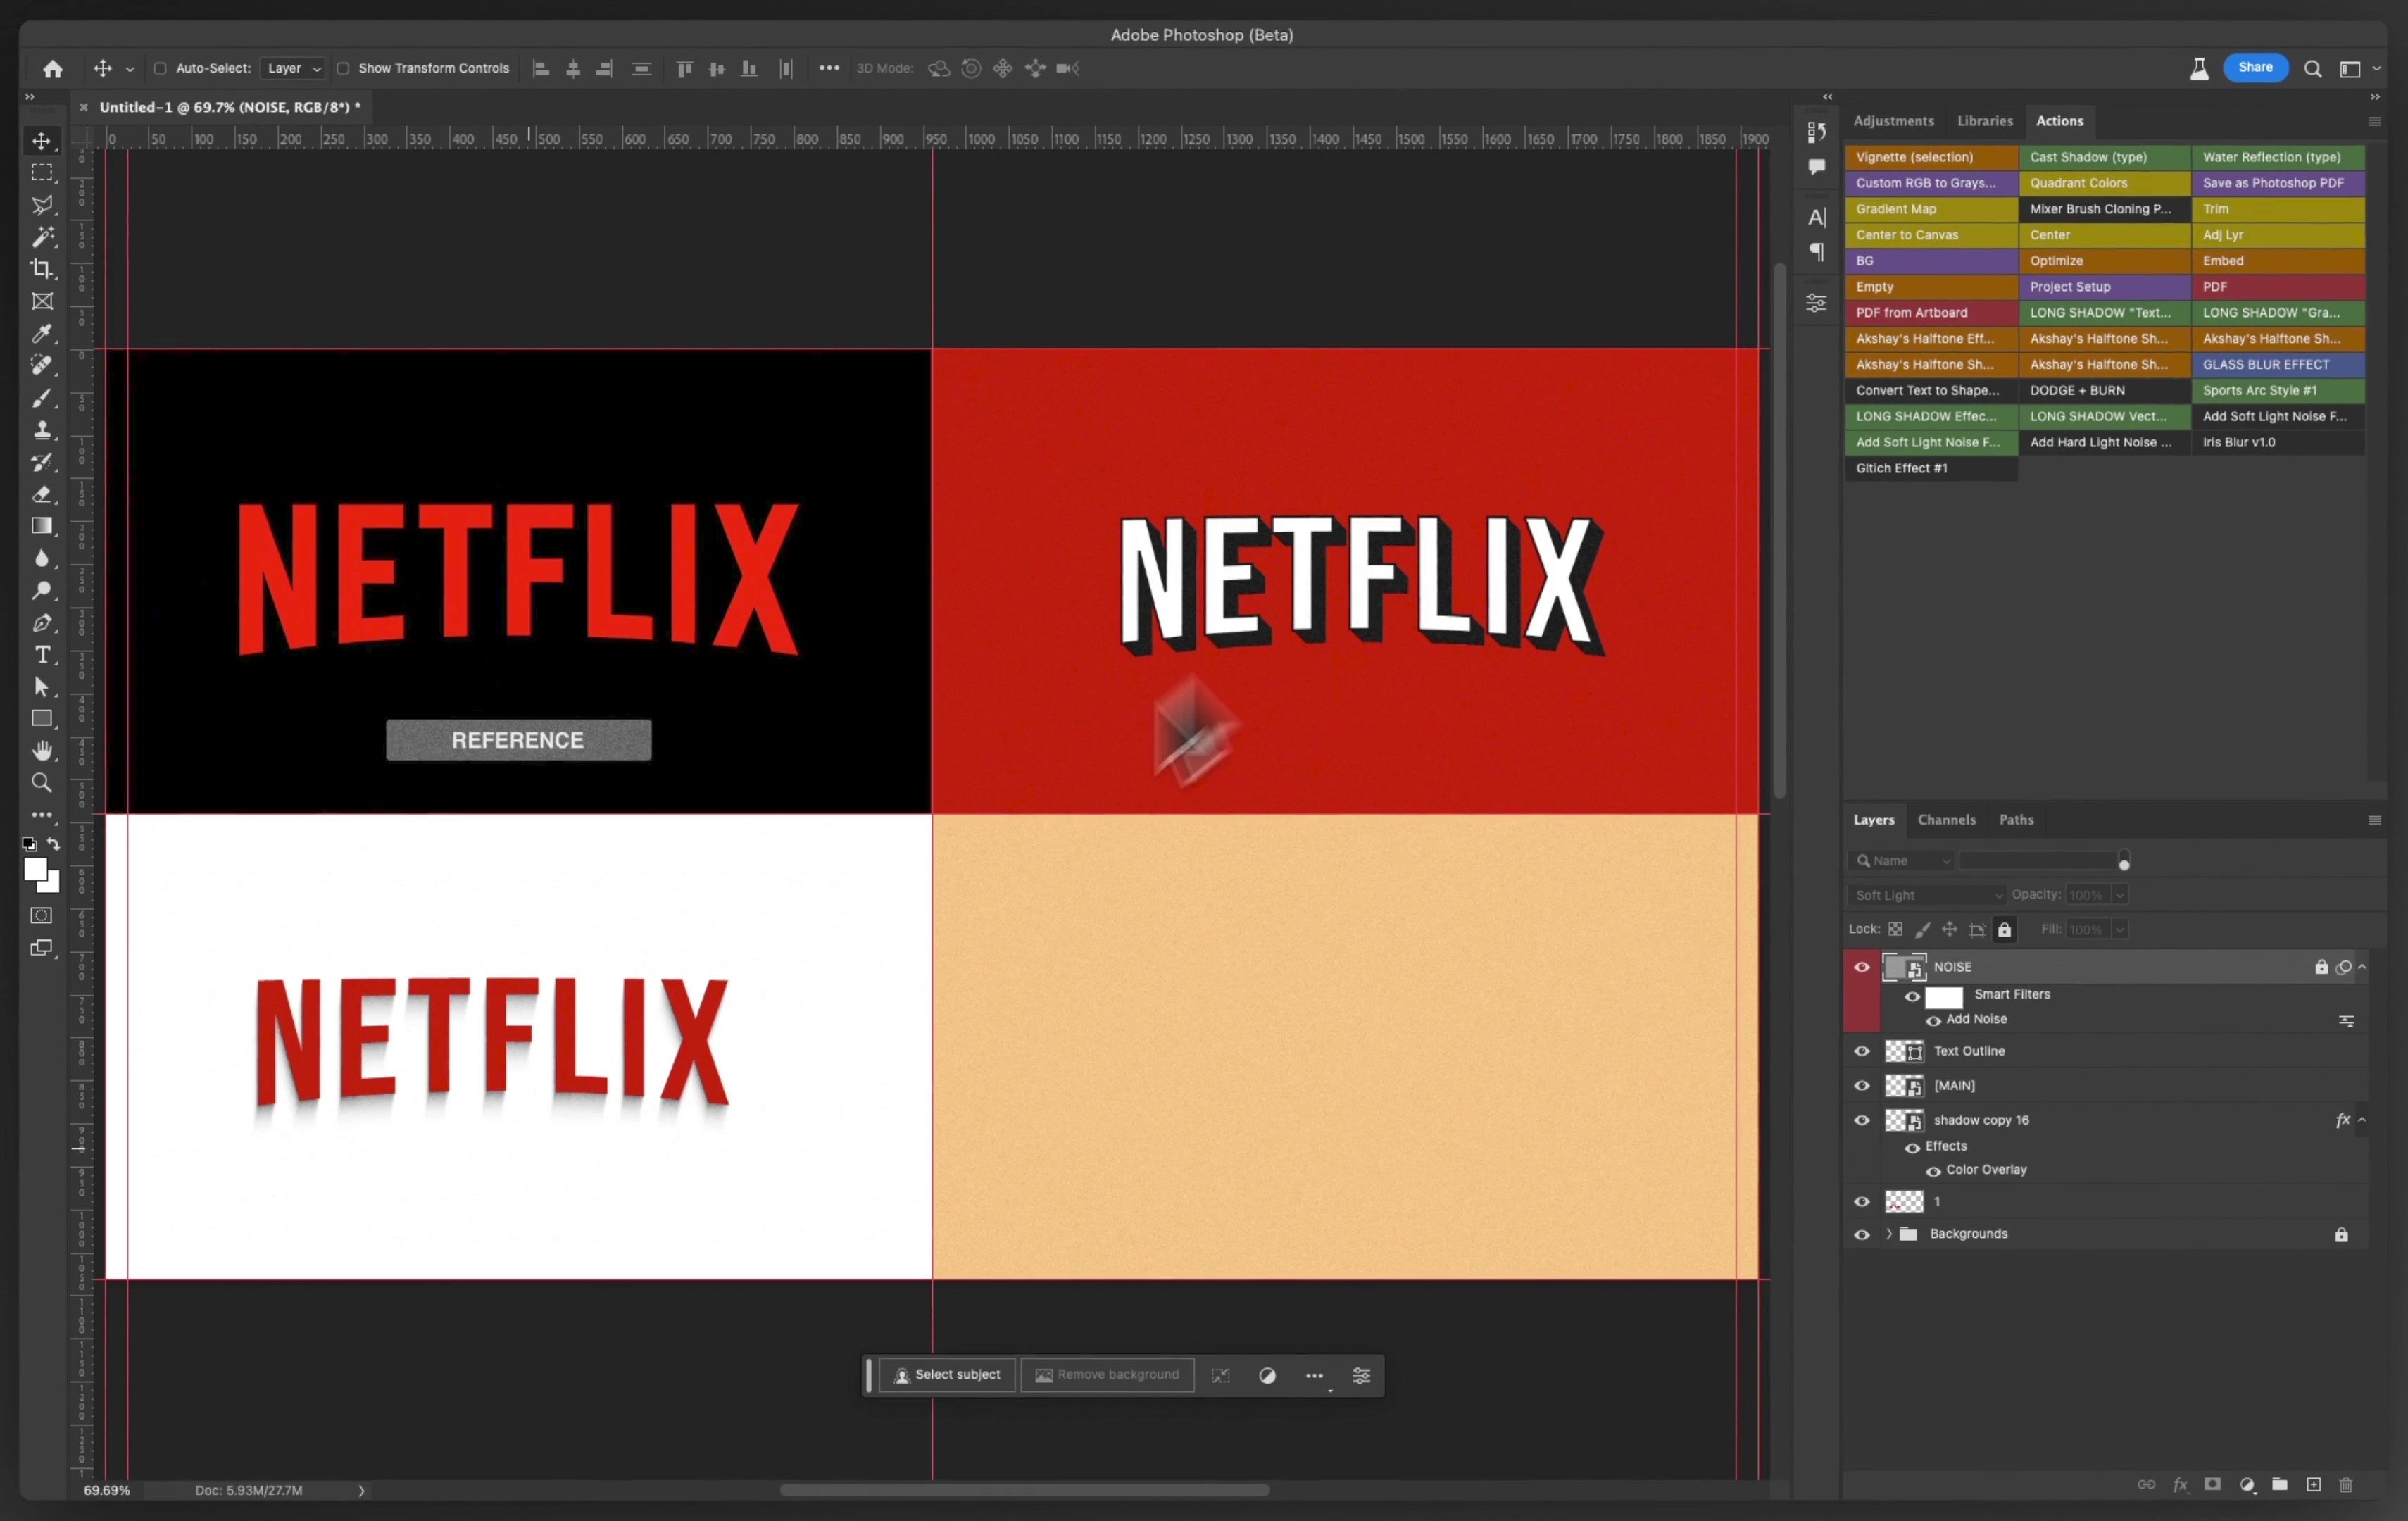2408x1521 pixels.
Task: Select the History Brush tool
Action: [x=42, y=462]
